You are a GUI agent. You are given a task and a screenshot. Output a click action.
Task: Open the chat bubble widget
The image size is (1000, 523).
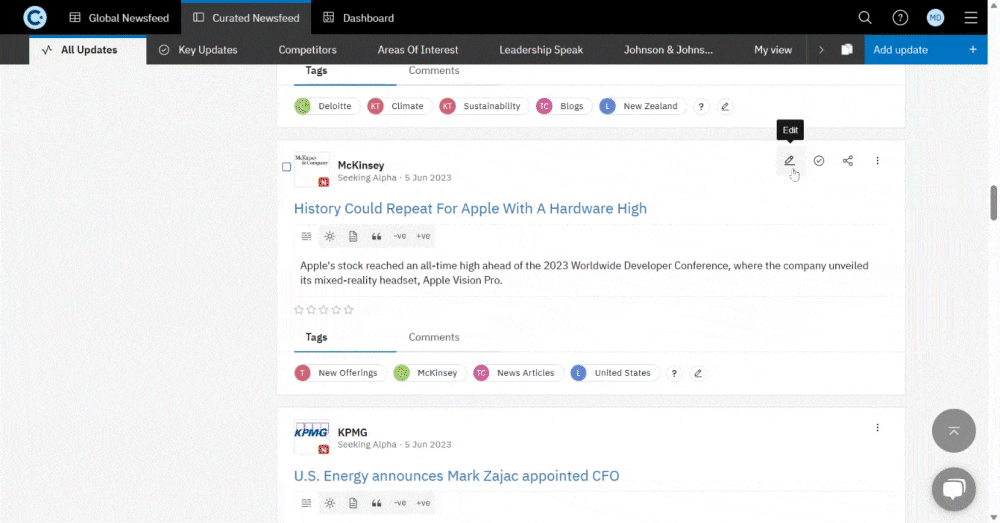tap(953, 489)
